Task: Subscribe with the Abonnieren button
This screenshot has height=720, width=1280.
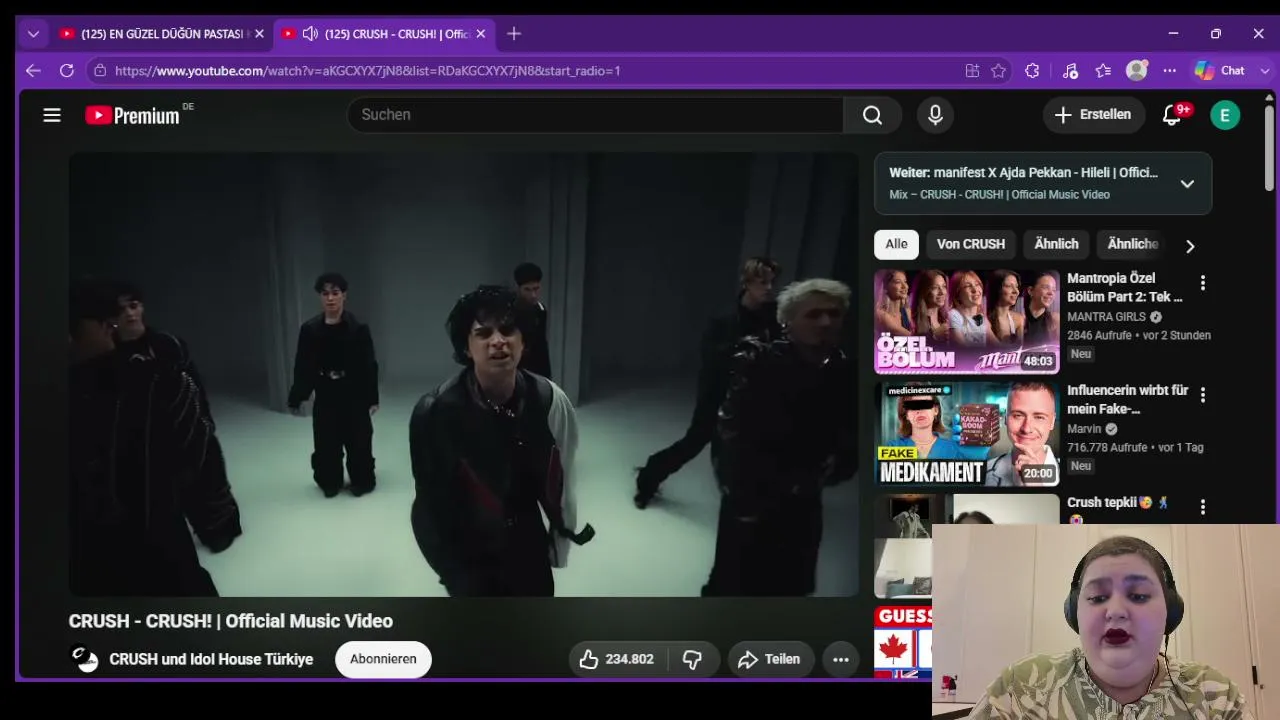Action: [383, 659]
